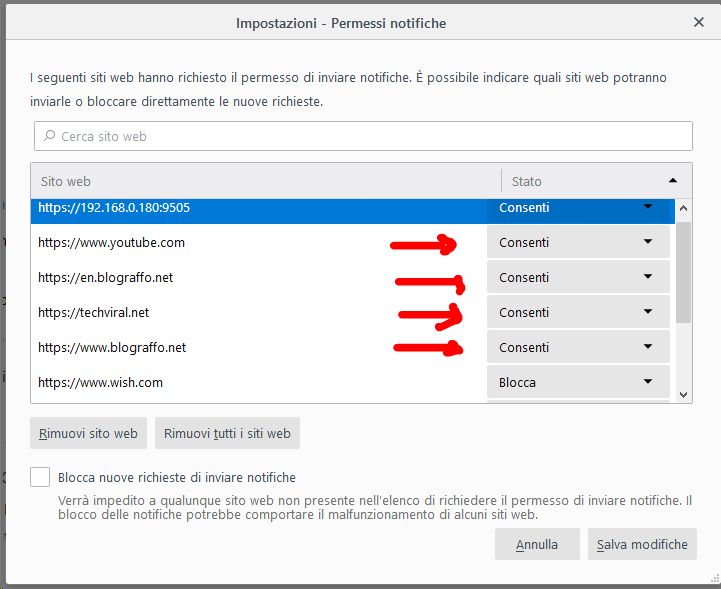The width and height of the screenshot is (721, 589).
Task: Open Blocca dropdown for wish.com
Action: click(x=578, y=382)
